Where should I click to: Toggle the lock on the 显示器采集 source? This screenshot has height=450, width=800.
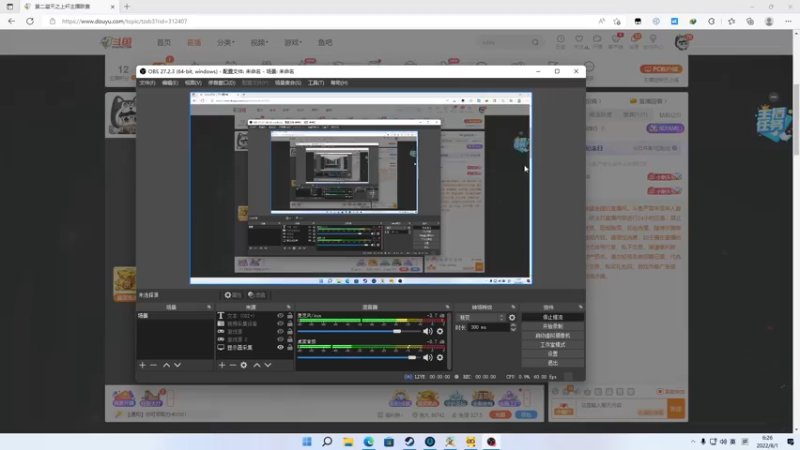click(x=290, y=347)
